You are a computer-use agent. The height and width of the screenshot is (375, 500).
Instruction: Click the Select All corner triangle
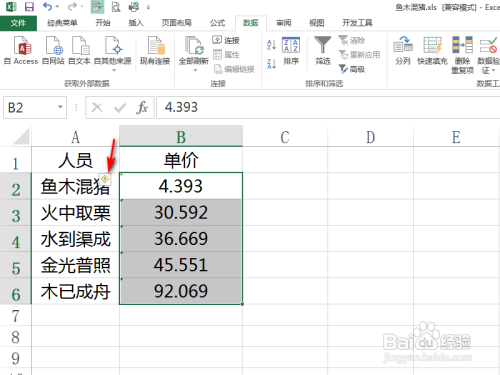click(21, 137)
